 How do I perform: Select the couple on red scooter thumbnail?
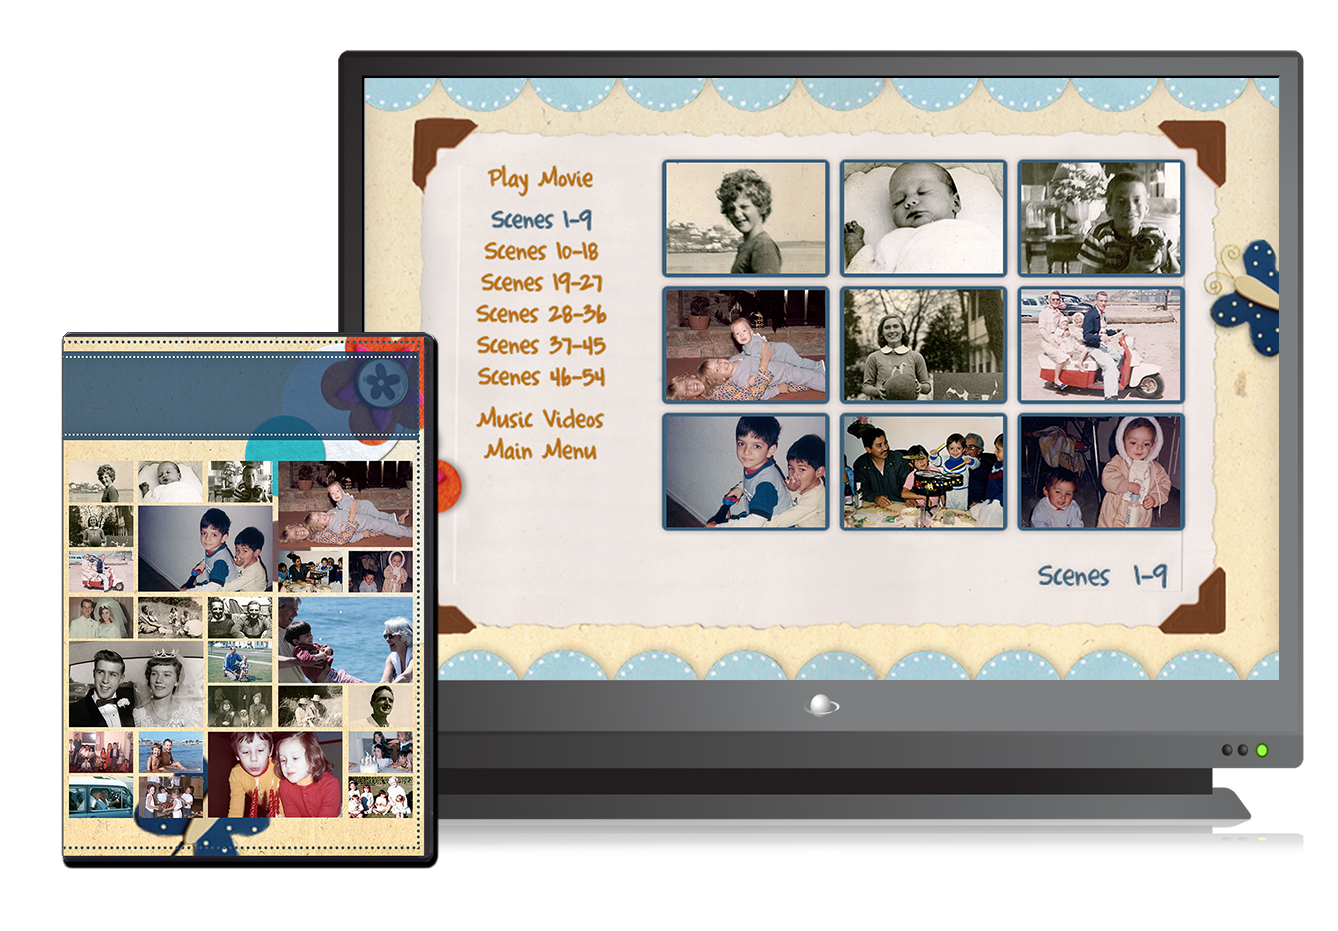(x=1100, y=345)
